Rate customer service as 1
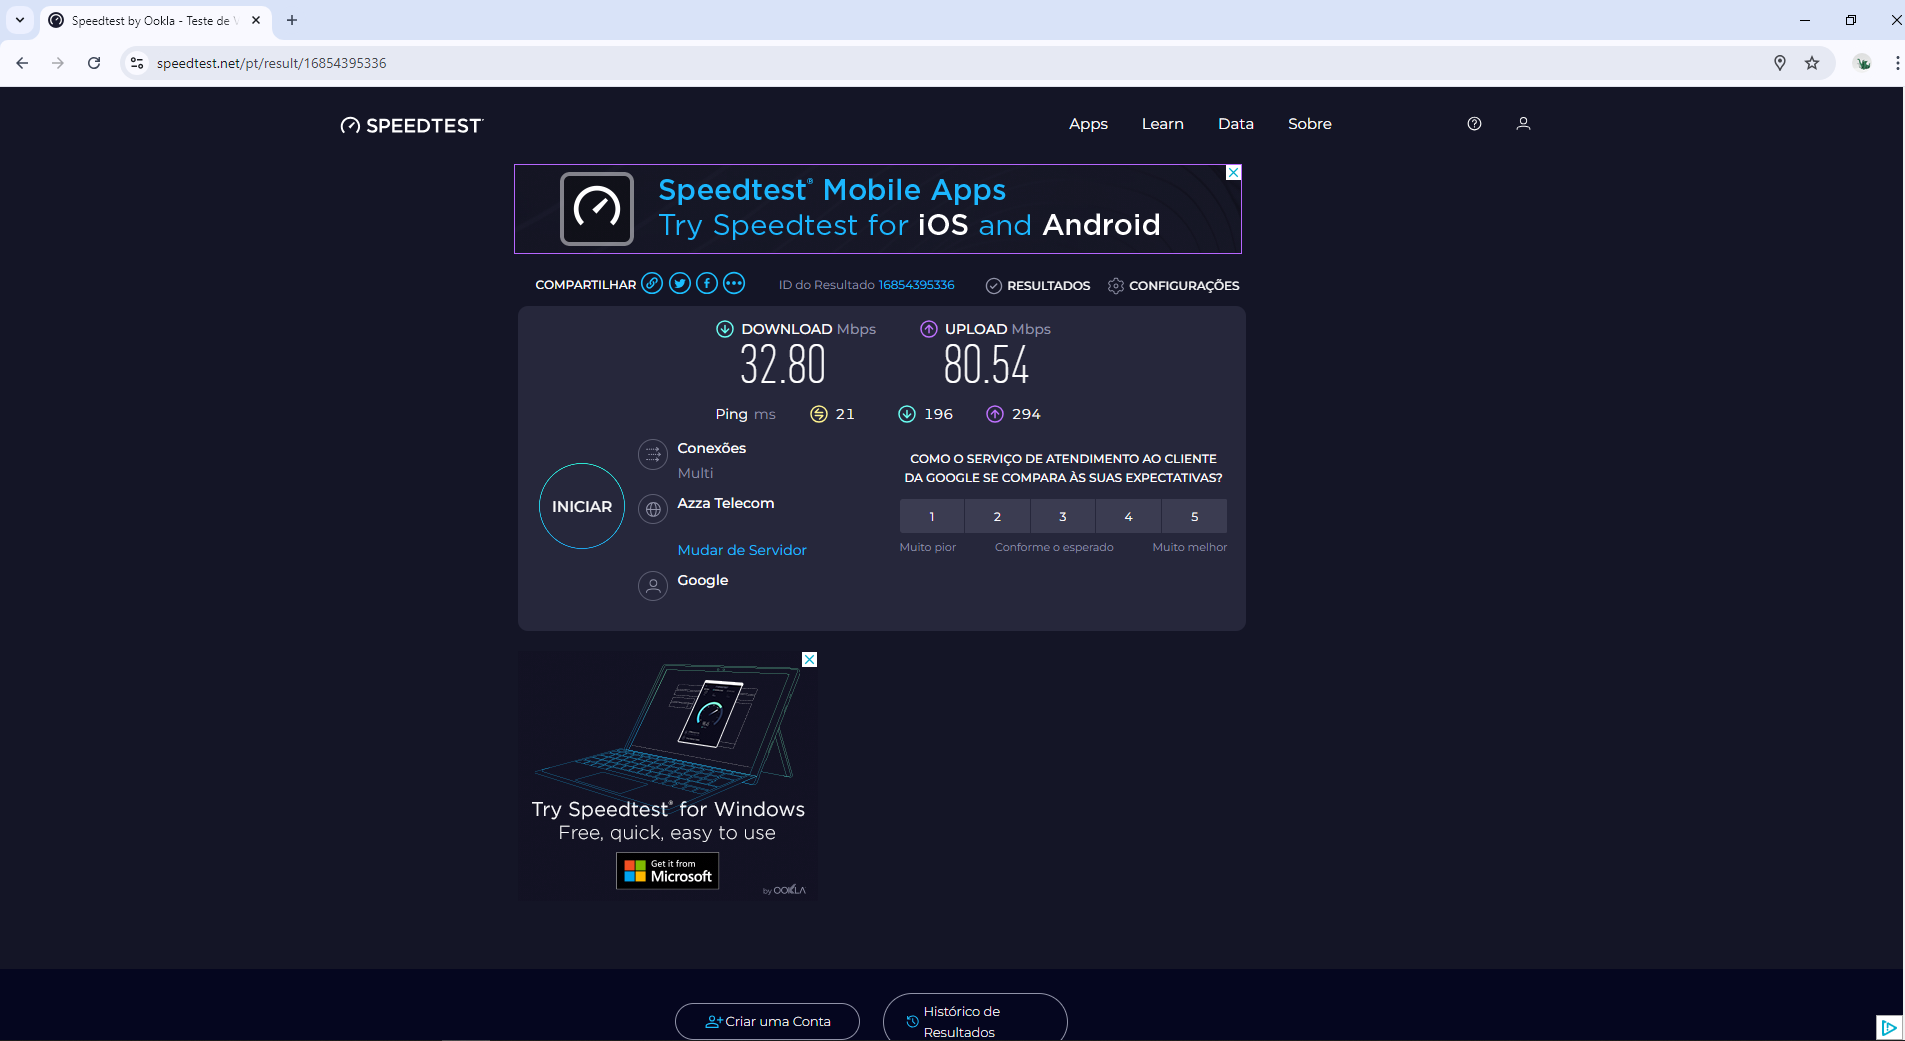1905x1041 pixels. pyautogui.click(x=932, y=517)
